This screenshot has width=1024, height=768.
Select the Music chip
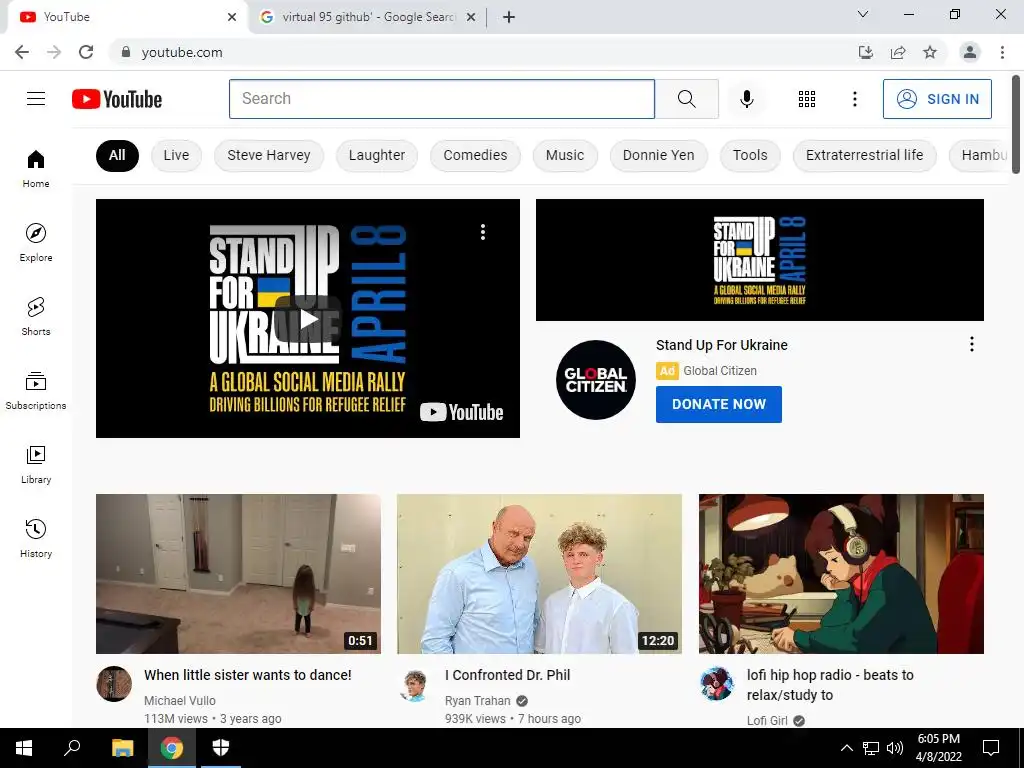(x=565, y=155)
